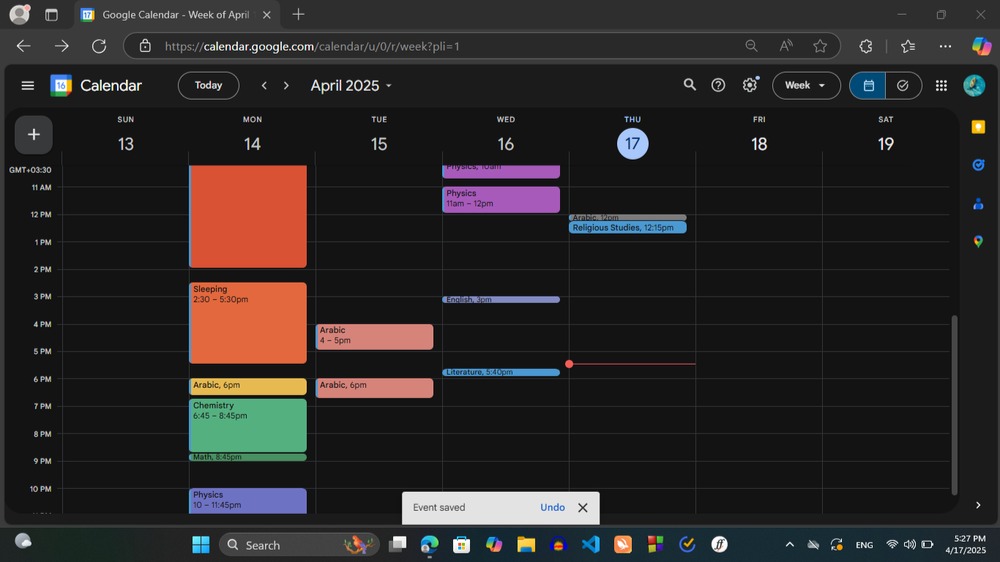Open Microsoft Store from taskbar

point(462,545)
